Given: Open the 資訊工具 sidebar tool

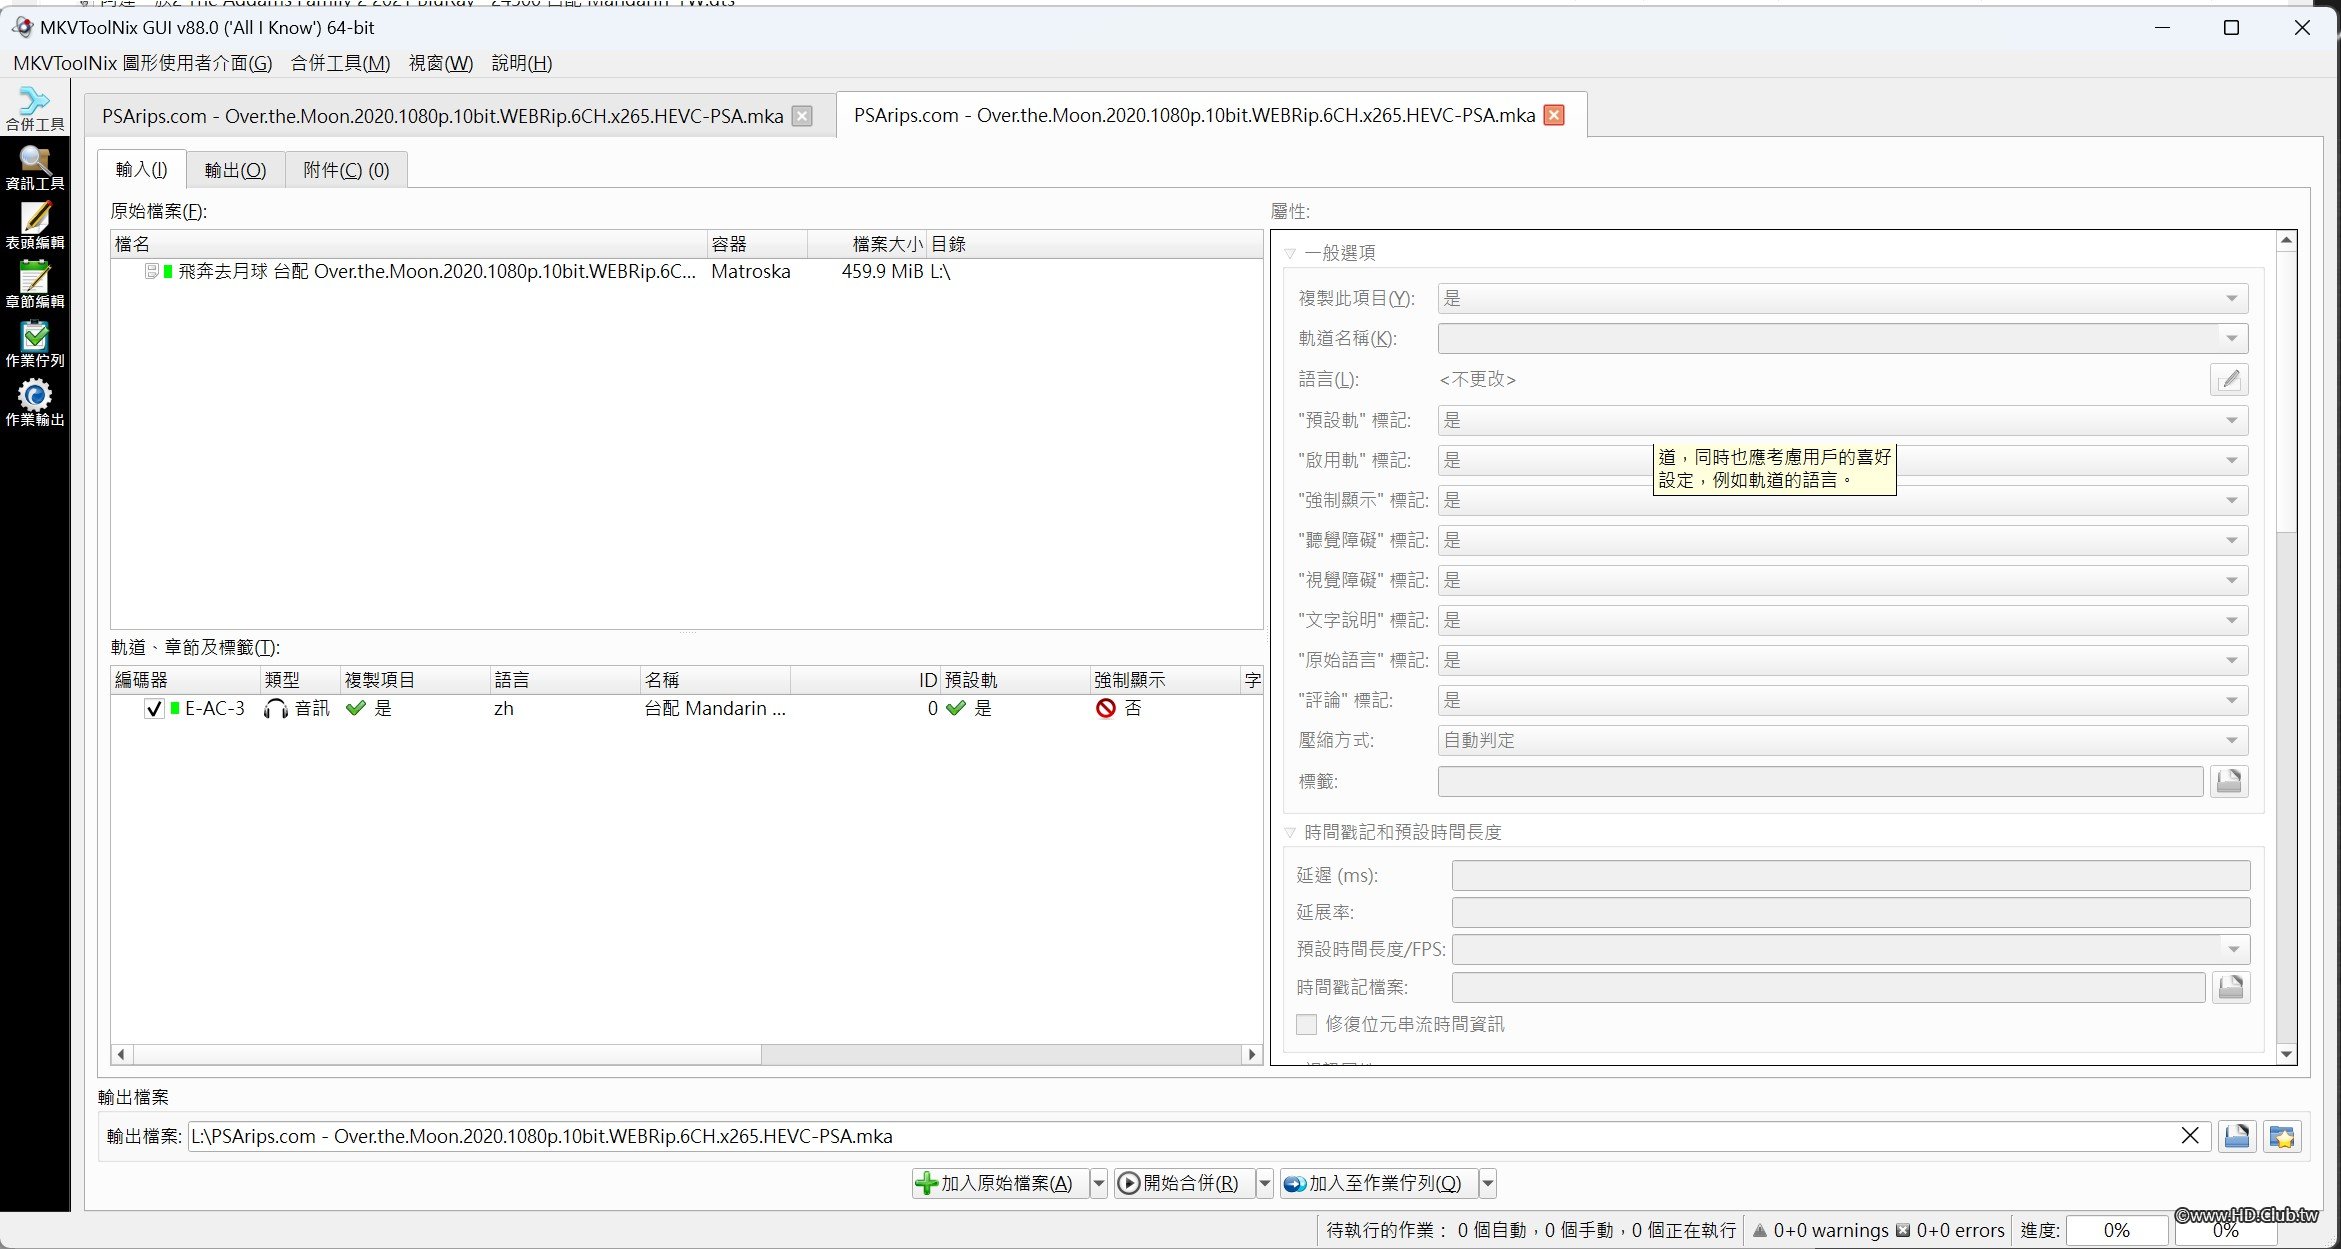Looking at the screenshot, I should tap(35, 167).
